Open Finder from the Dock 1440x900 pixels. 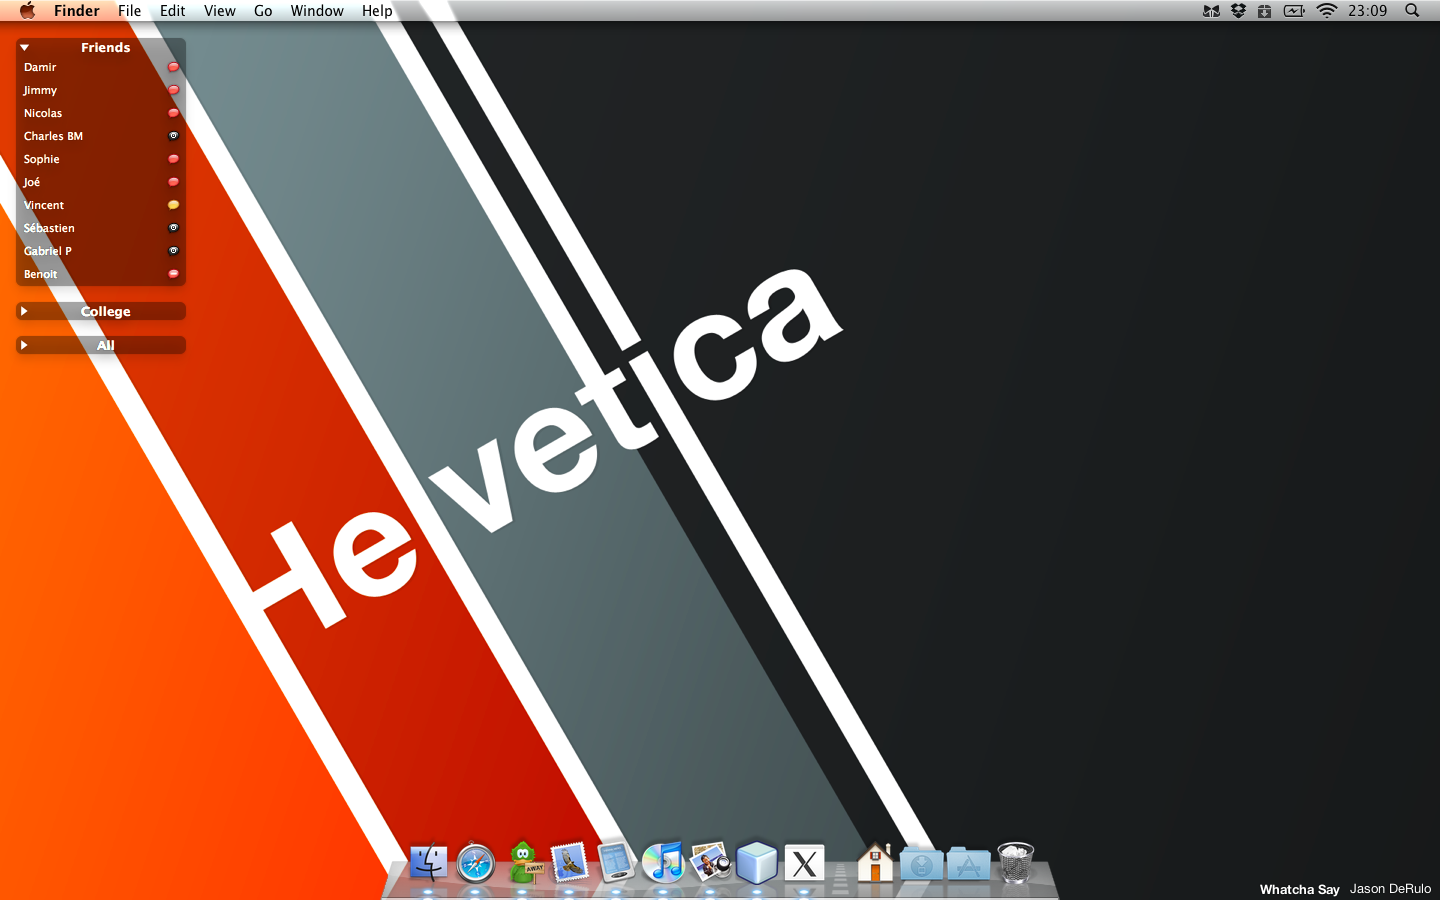click(429, 863)
